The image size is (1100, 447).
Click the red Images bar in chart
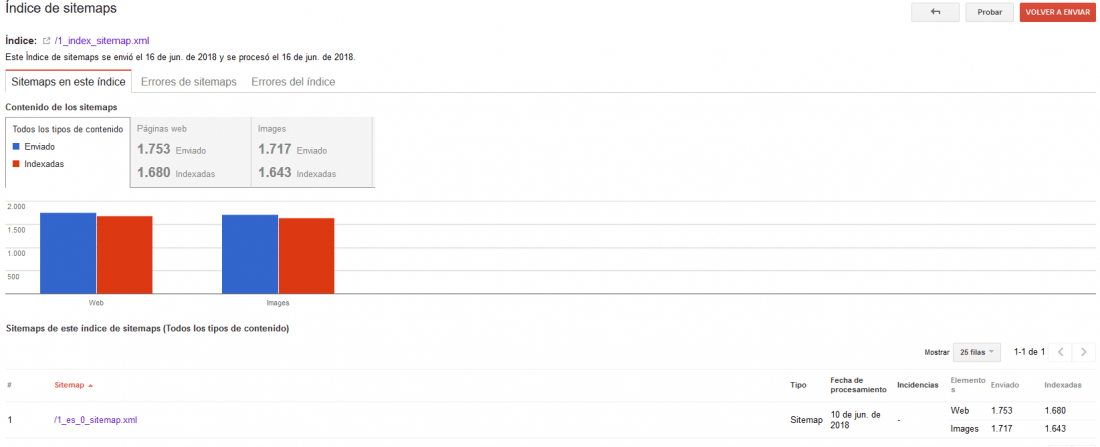pyautogui.click(x=307, y=255)
